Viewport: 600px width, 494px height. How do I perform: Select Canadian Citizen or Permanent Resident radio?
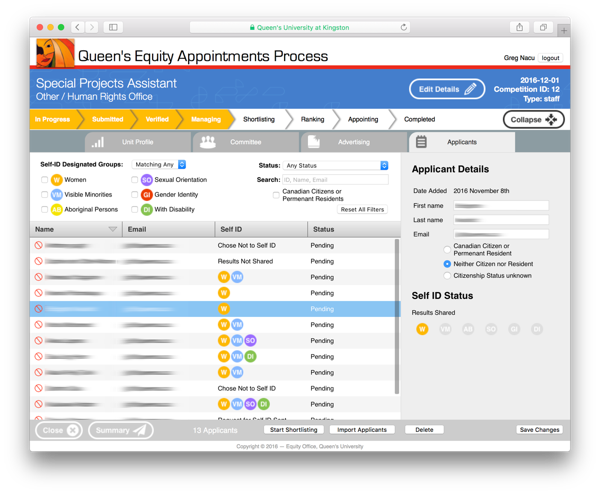(x=447, y=249)
